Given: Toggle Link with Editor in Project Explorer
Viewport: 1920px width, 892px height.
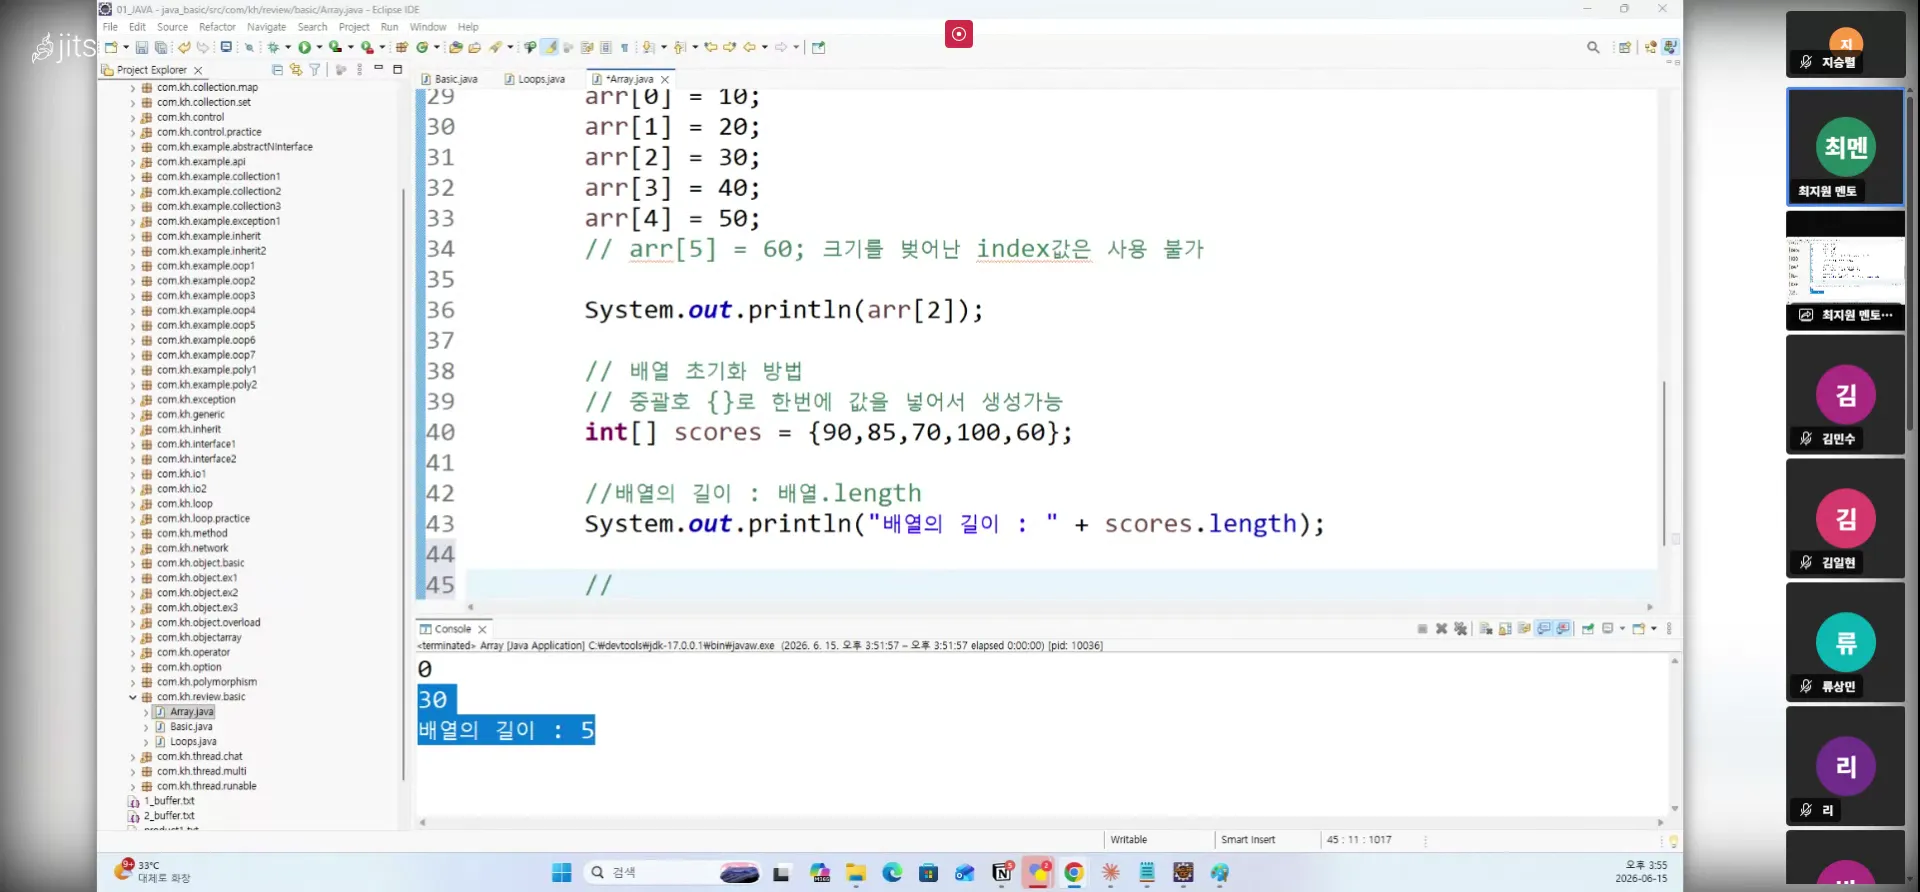Looking at the screenshot, I should tap(296, 70).
